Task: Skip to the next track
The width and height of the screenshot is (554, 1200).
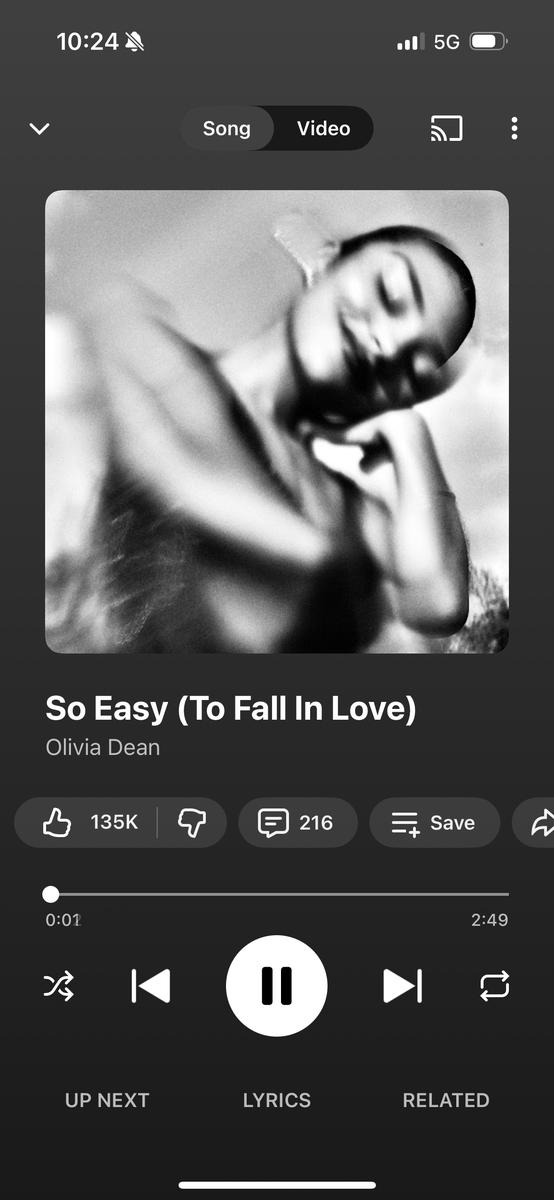Action: pyautogui.click(x=402, y=987)
